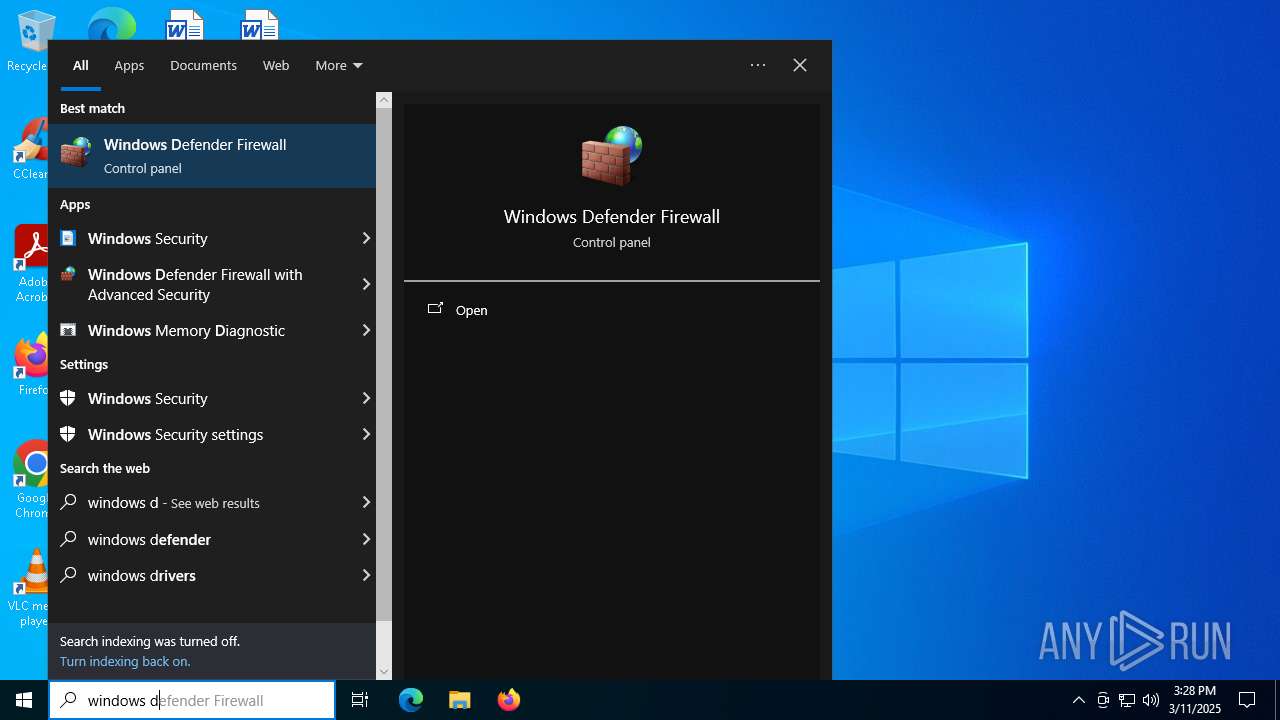Viewport: 1280px width, 720px height.
Task: Click the taskbar clock showing 3:28 PM
Action: coord(1195,700)
